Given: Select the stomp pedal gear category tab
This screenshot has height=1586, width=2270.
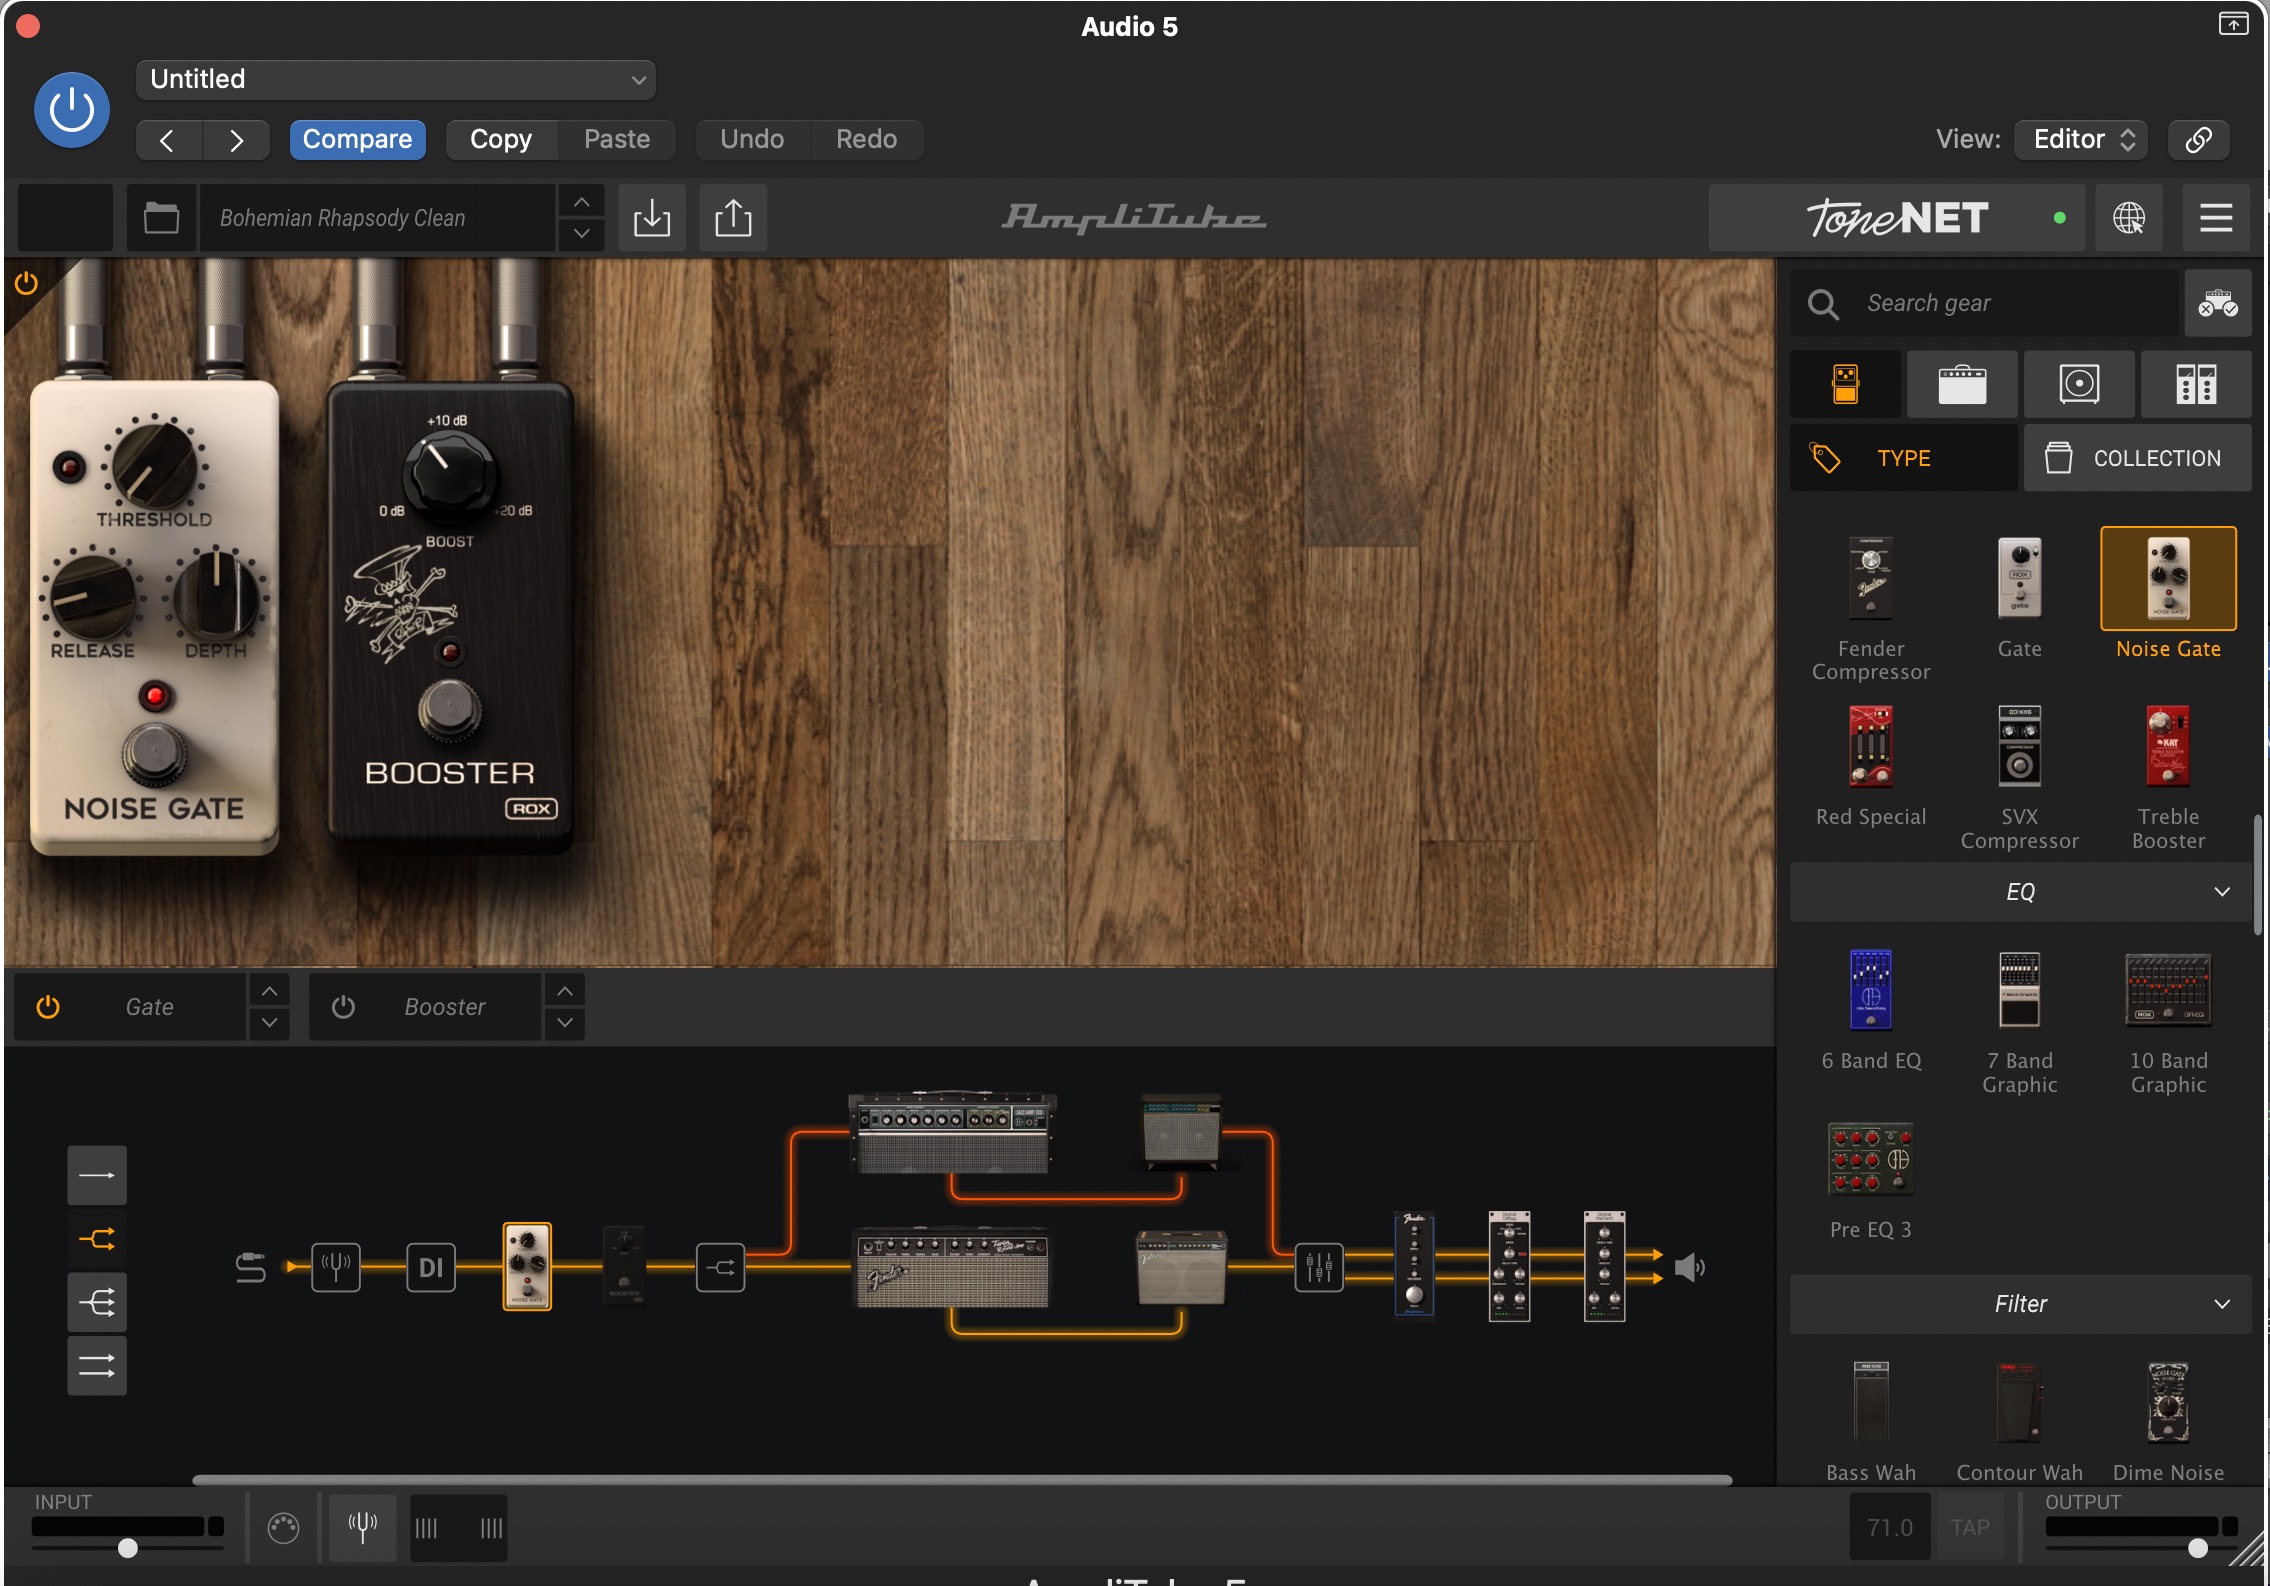Looking at the screenshot, I should pyautogui.click(x=1845, y=384).
